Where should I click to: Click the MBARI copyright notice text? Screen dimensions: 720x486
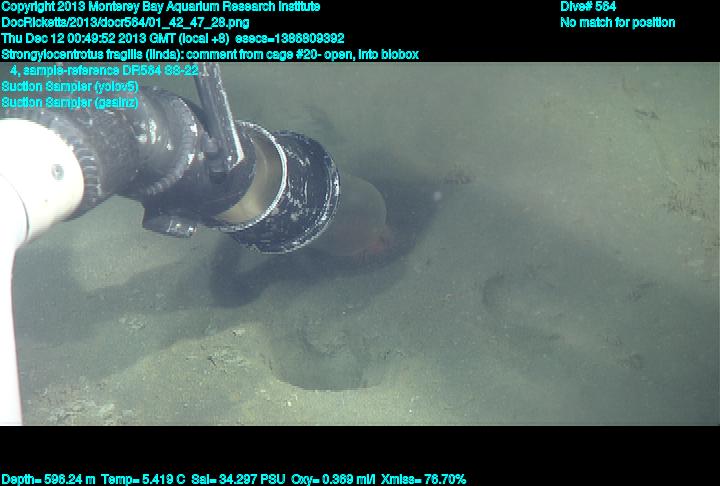160,7
